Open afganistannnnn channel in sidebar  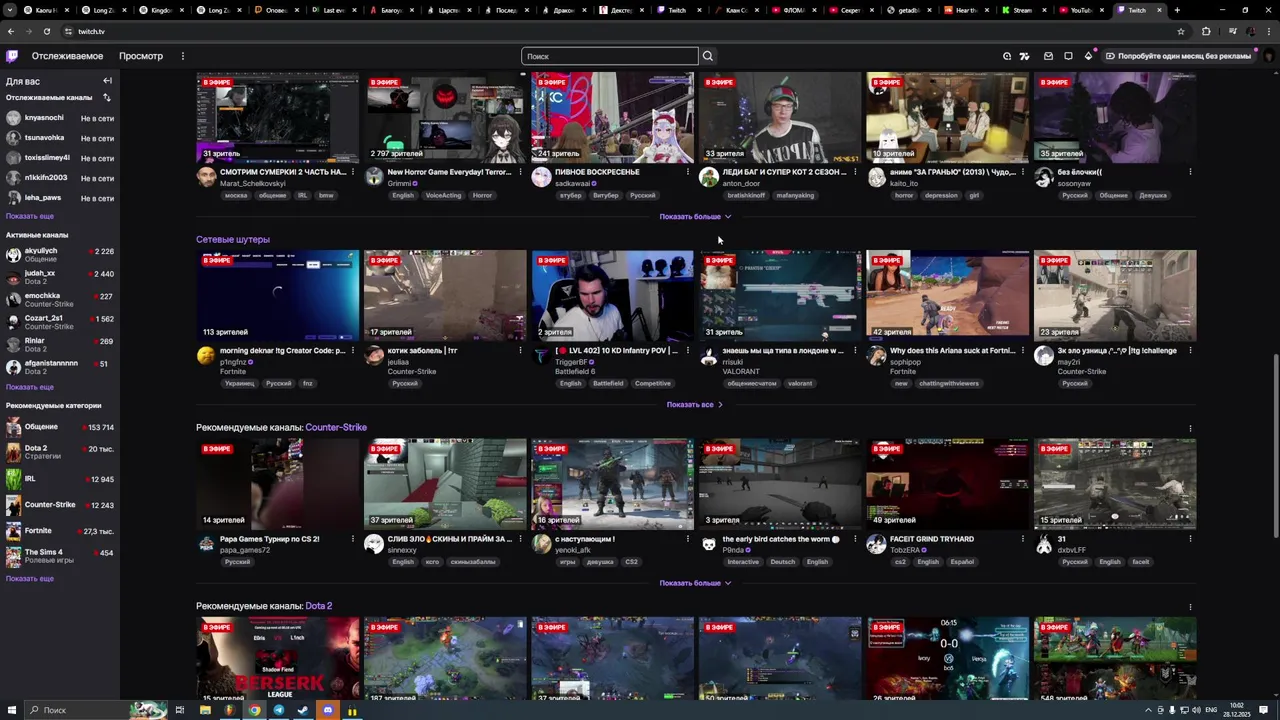point(60,367)
